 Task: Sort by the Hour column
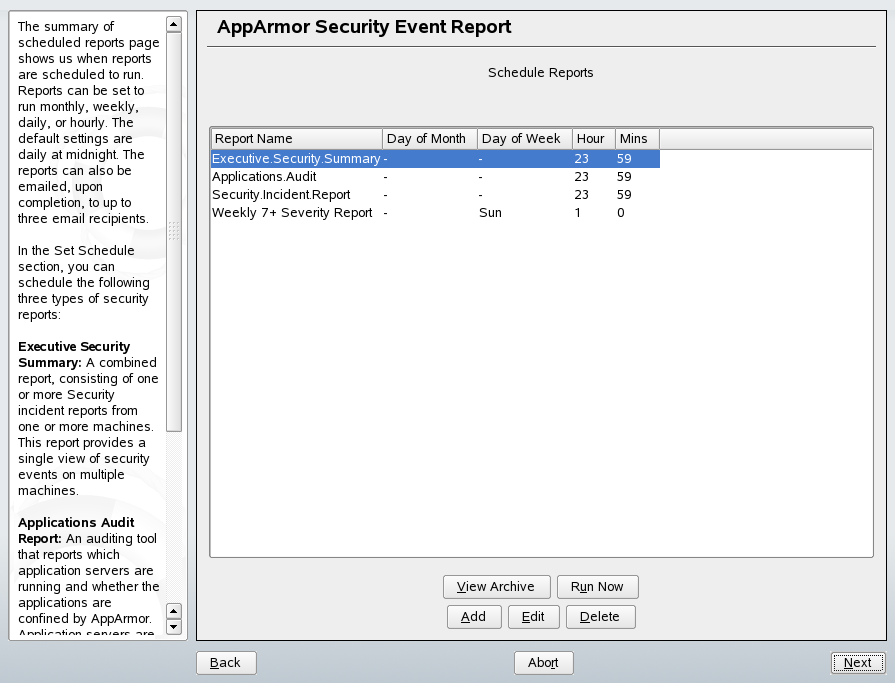tap(592, 138)
